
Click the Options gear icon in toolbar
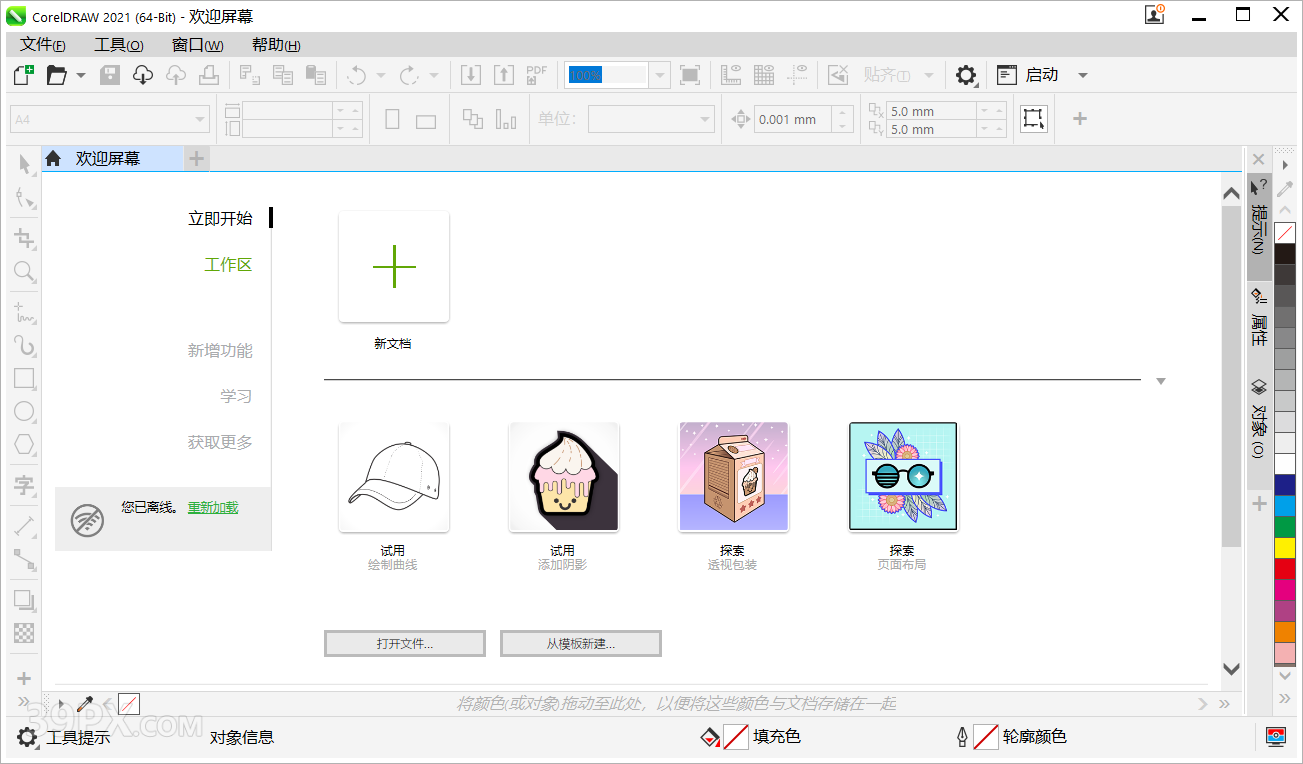coord(965,75)
